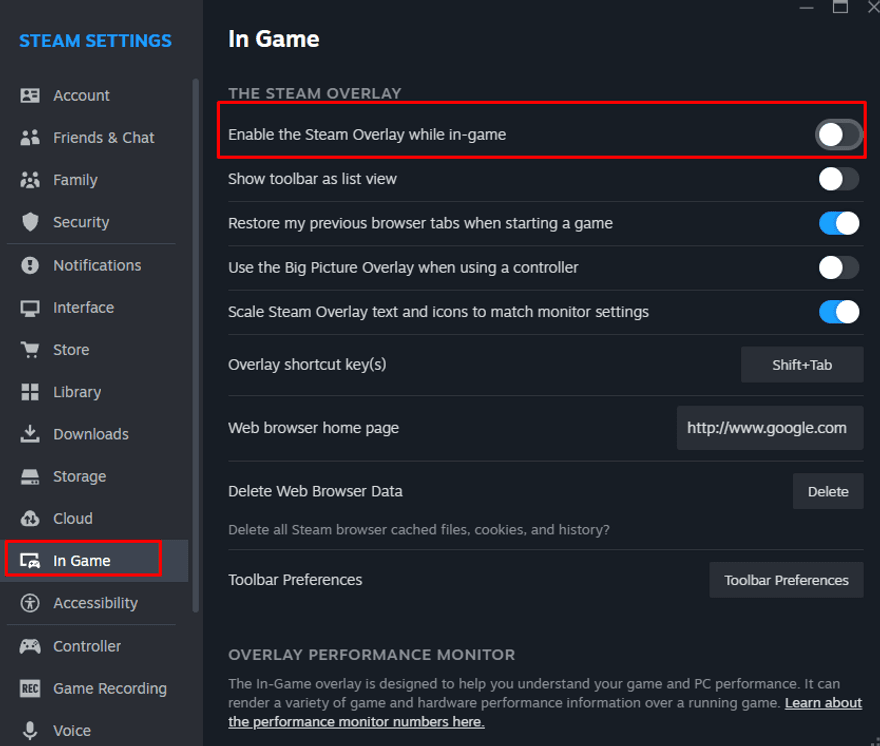880x746 pixels.
Task: Click the Notifications alert icon
Action: [x=30, y=265]
